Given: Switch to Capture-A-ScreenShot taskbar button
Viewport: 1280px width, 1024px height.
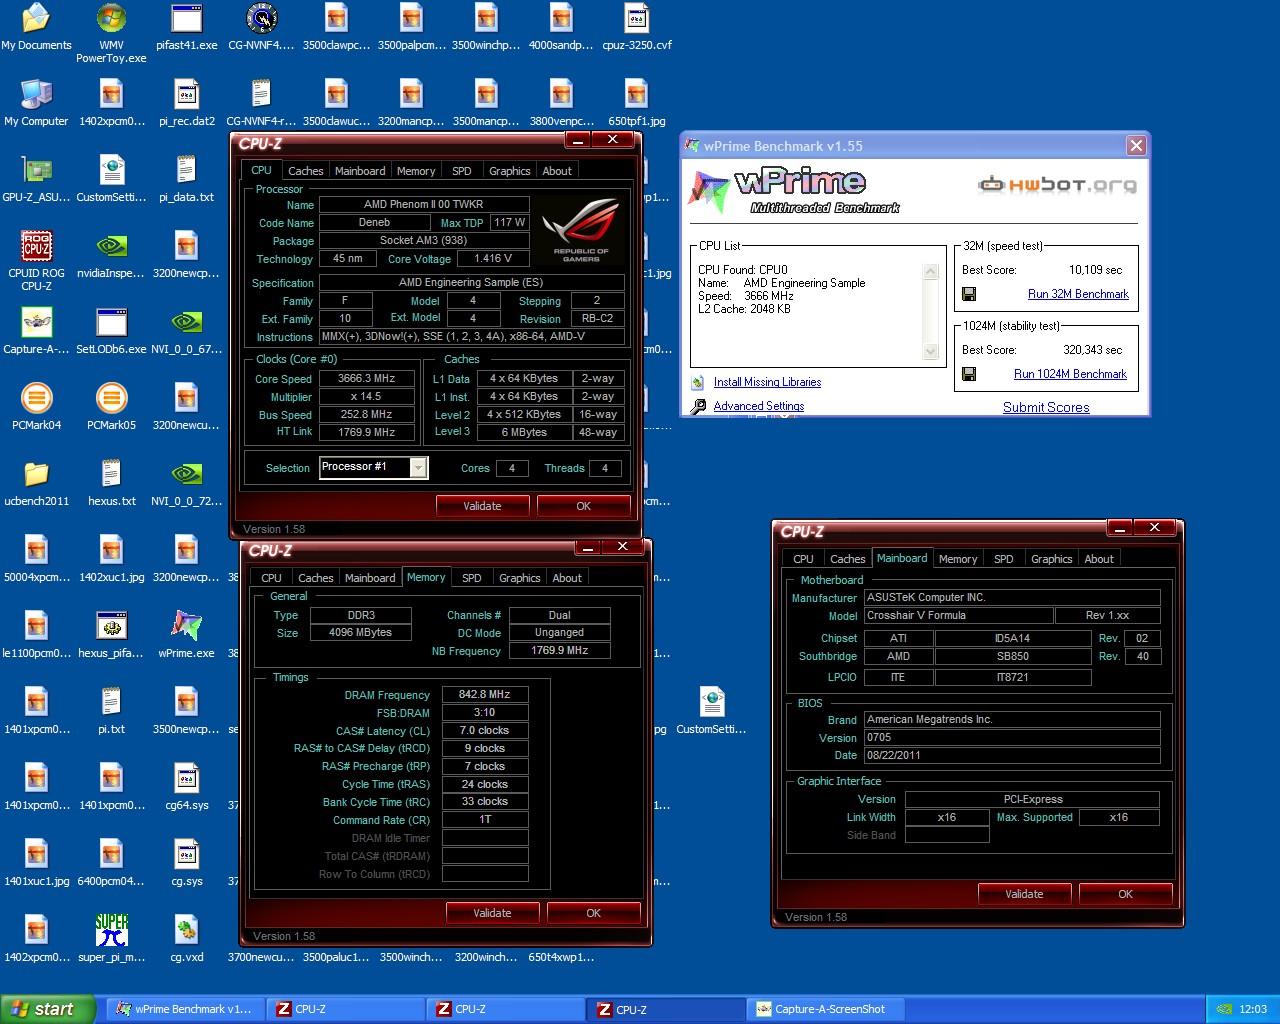Looking at the screenshot, I should coord(826,1009).
